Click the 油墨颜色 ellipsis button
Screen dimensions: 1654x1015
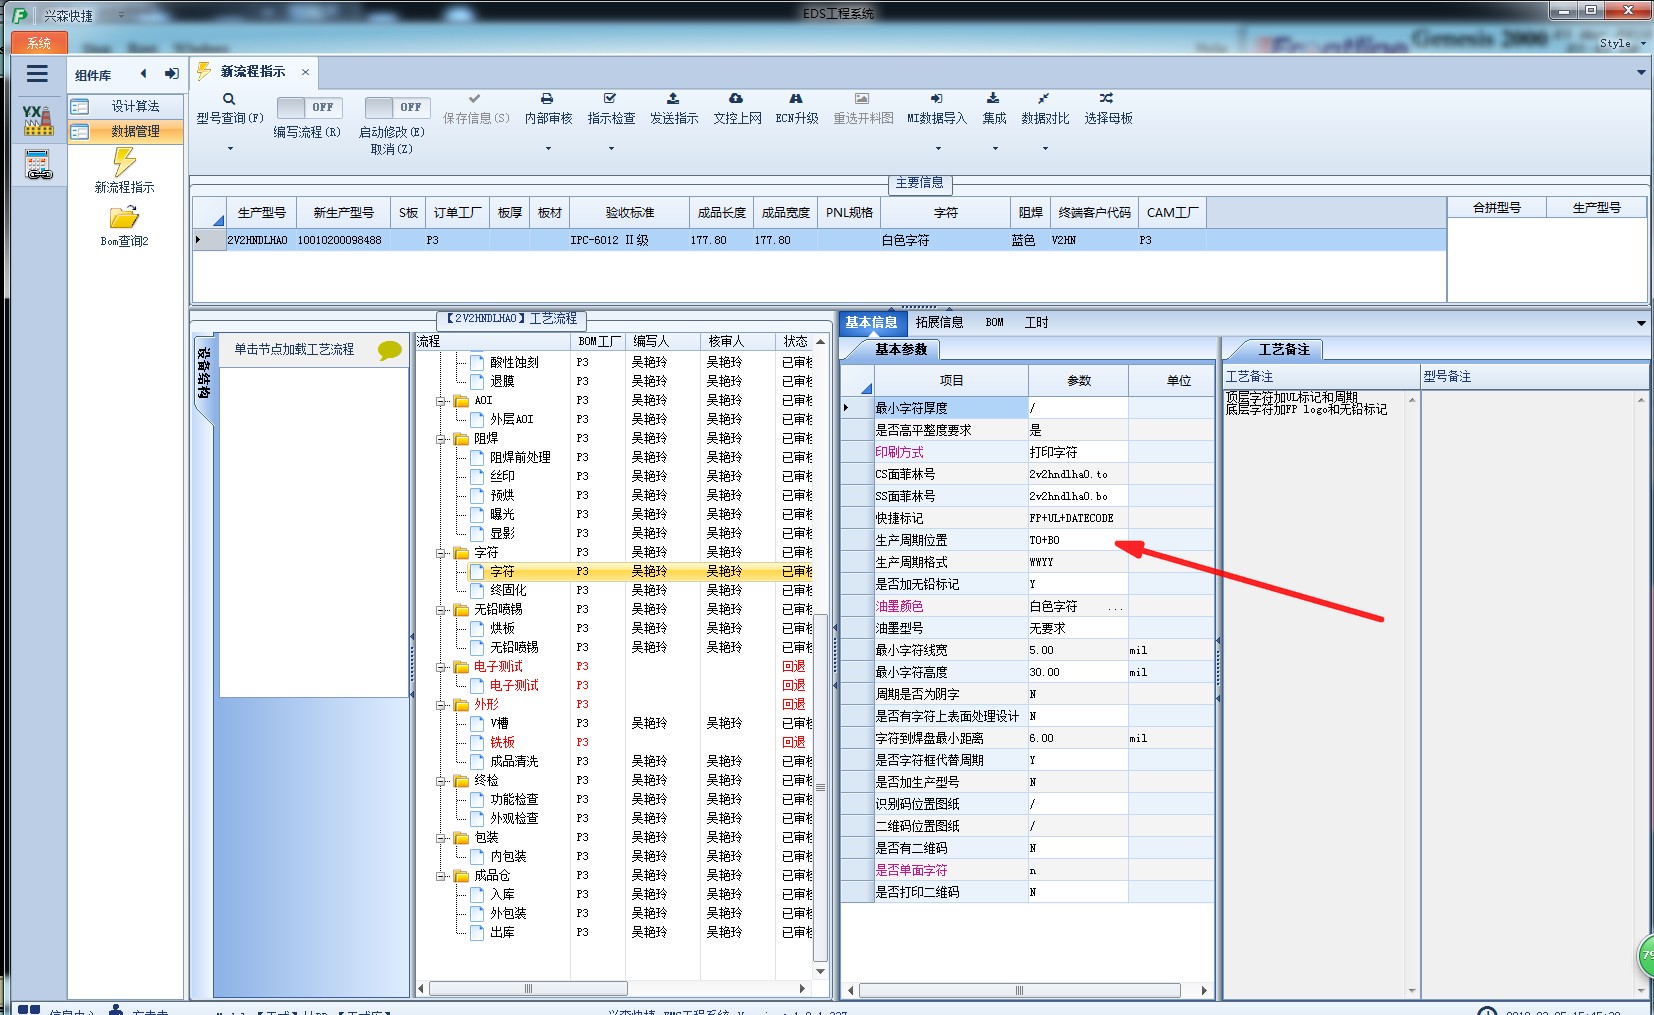pyautogui.click(x=1116, y=607)
